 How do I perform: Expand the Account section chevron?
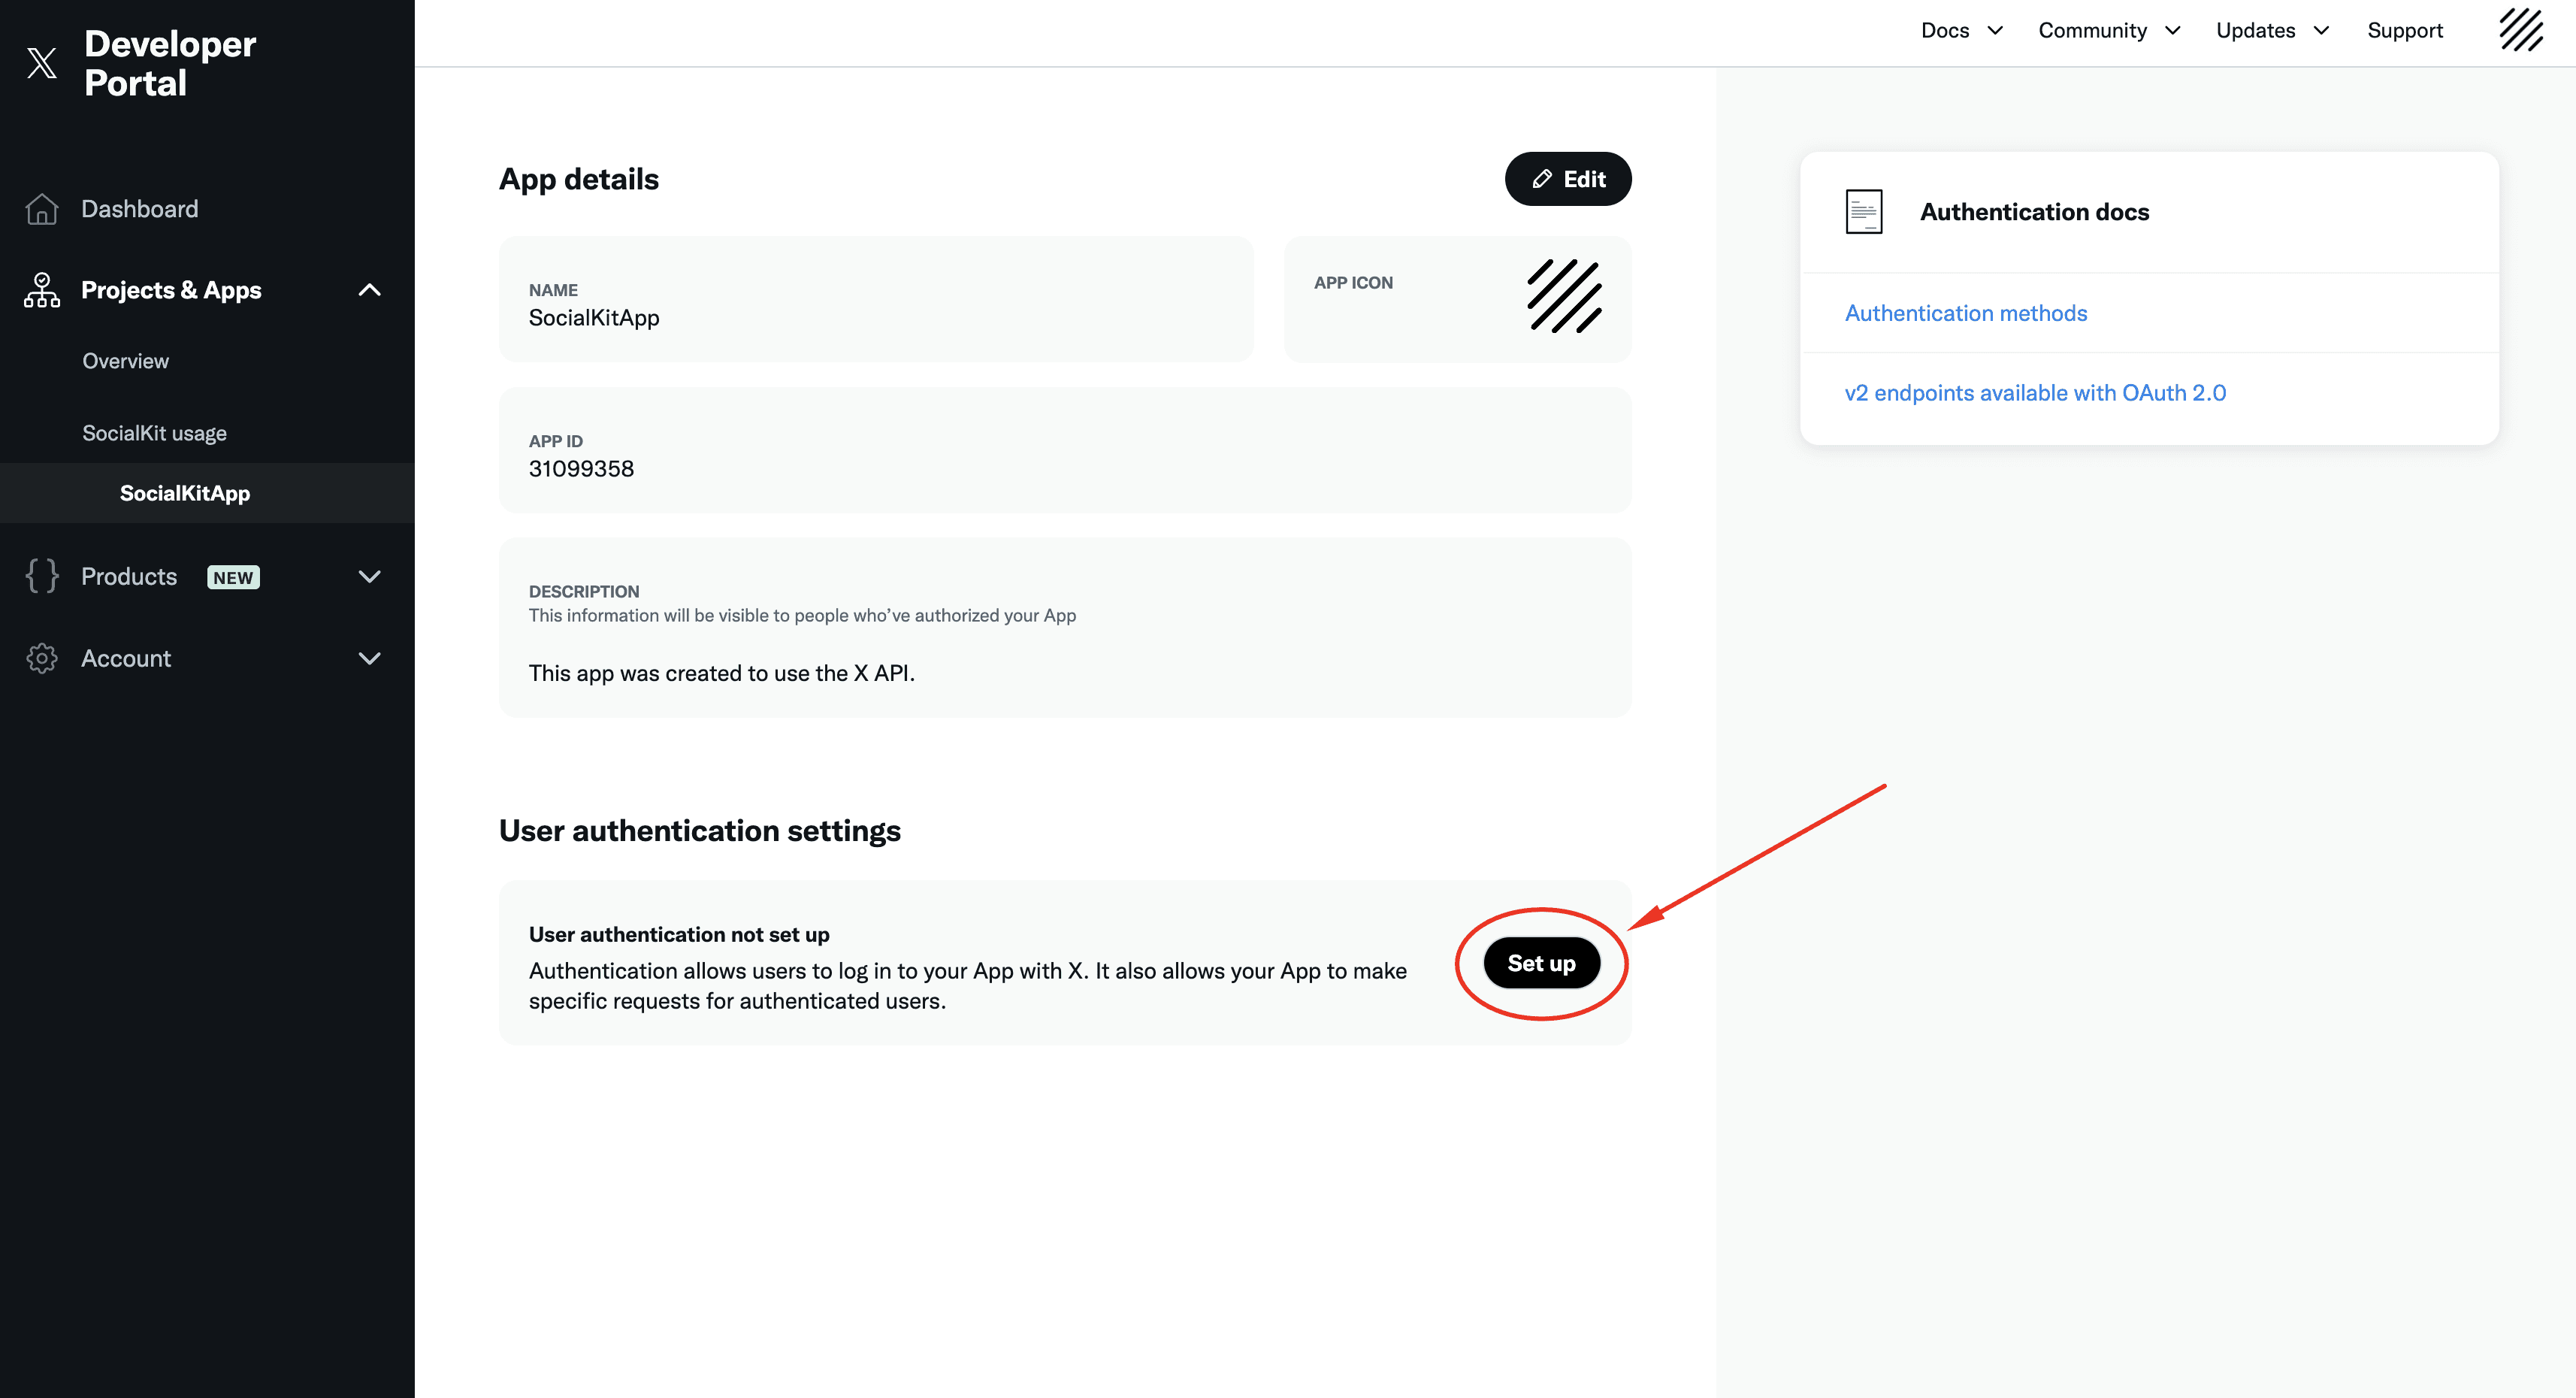point(370,658)
